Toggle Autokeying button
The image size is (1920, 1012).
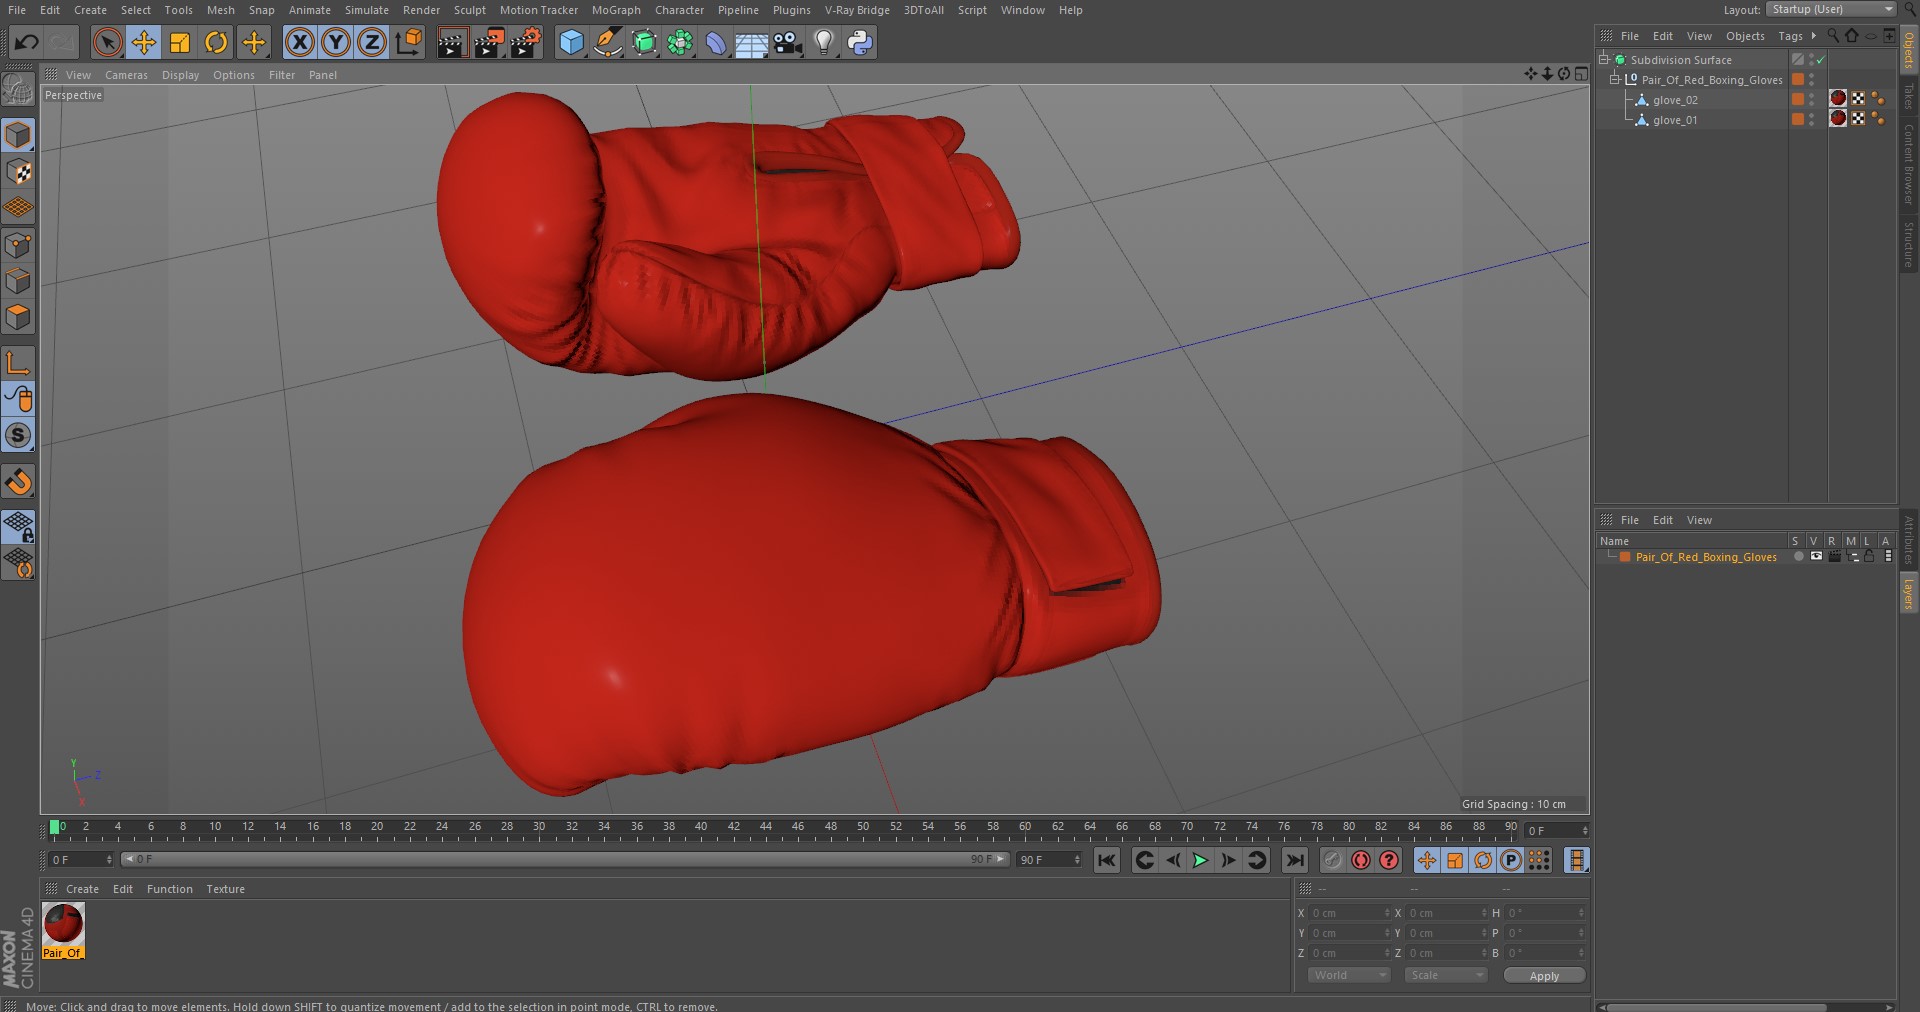tap(1361, 860)
